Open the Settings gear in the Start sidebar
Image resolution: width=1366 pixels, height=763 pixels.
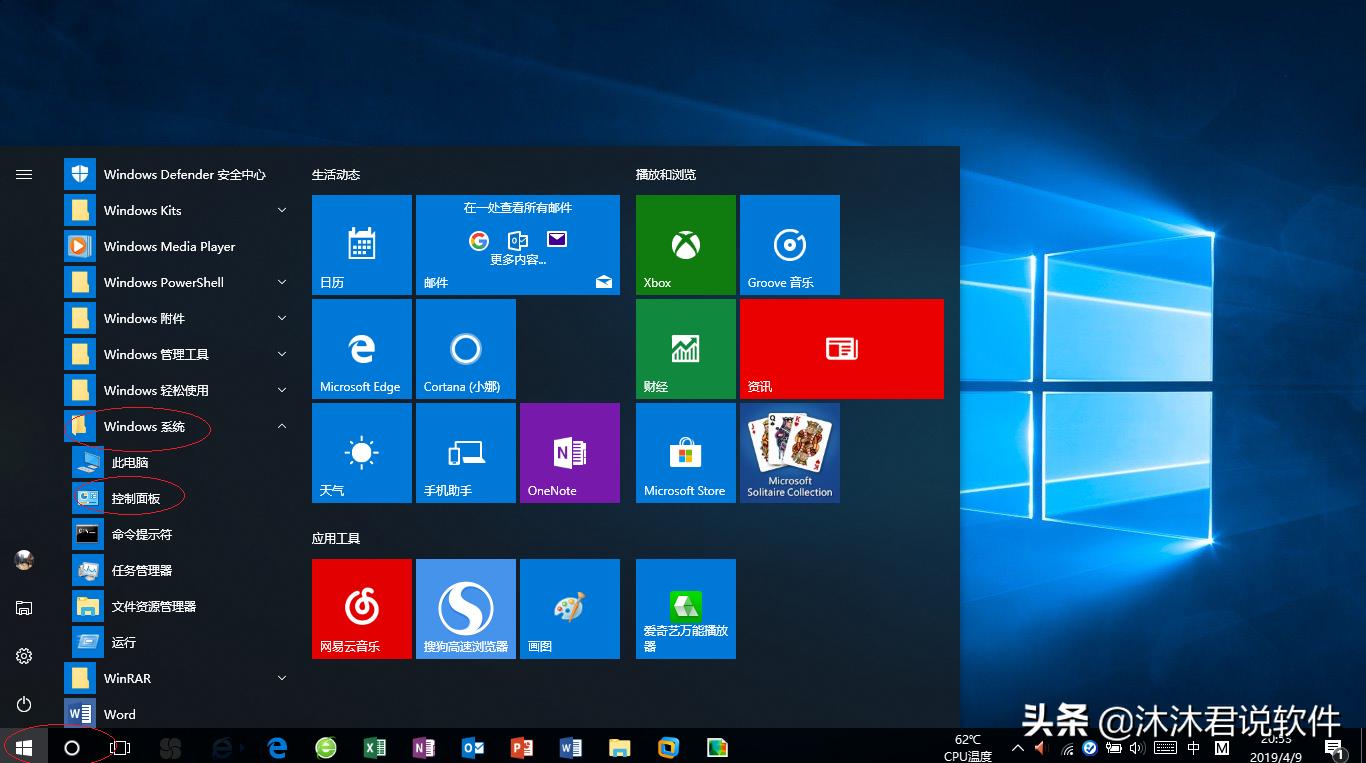(x=23, y=656)
